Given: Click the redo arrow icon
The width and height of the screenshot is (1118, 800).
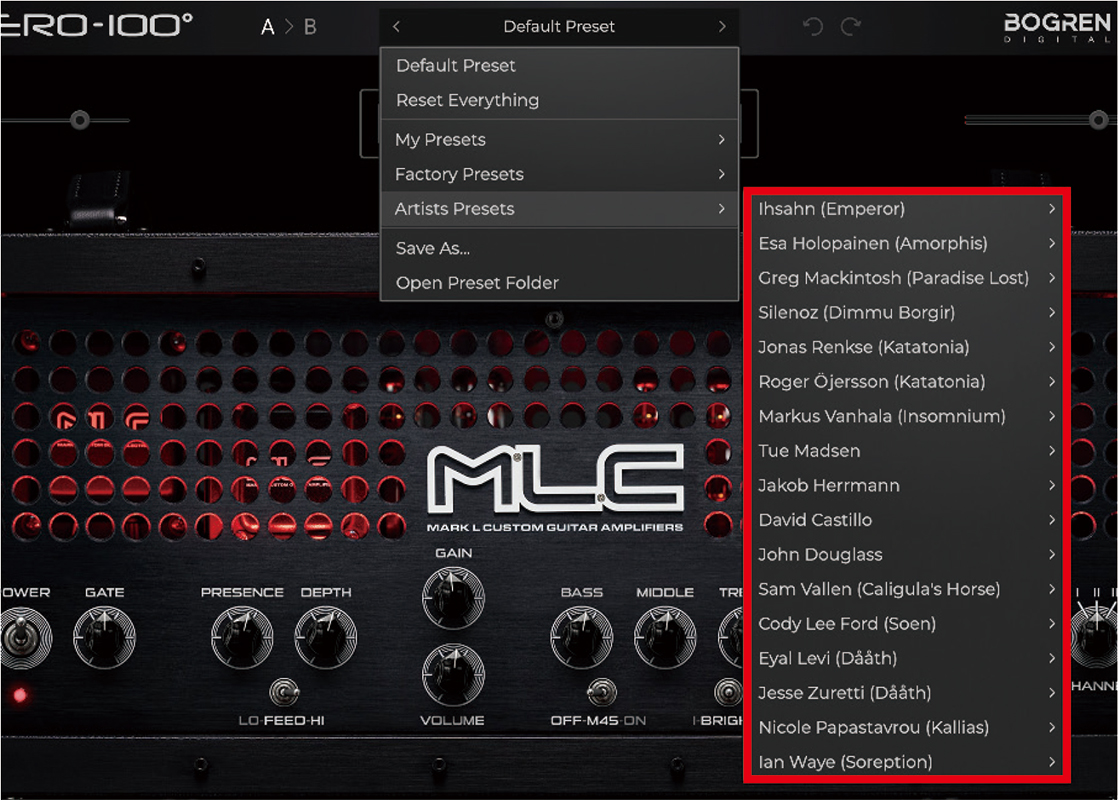Looking at the screenshot, I should point(851,27).
